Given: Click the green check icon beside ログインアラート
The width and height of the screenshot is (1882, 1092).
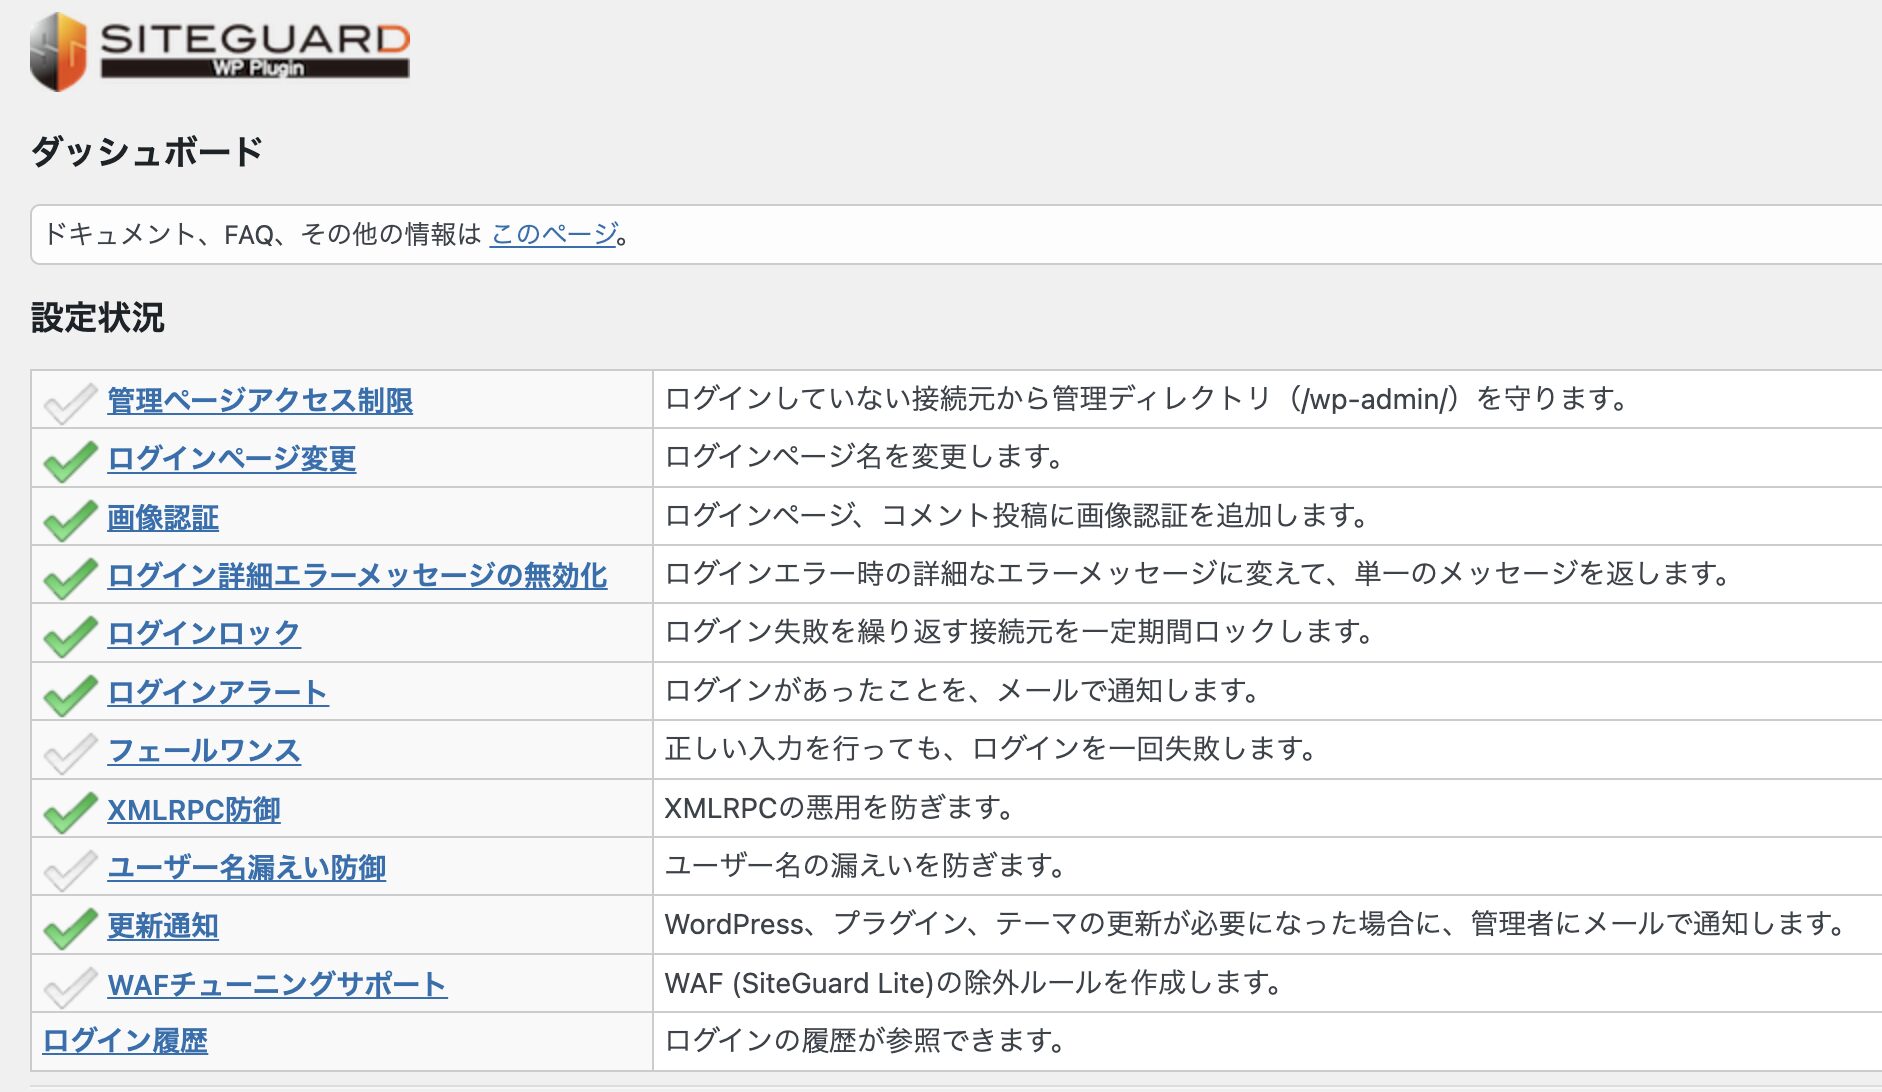Looking at the screenshot, I should pyautogui.click(x=67, y=691).
